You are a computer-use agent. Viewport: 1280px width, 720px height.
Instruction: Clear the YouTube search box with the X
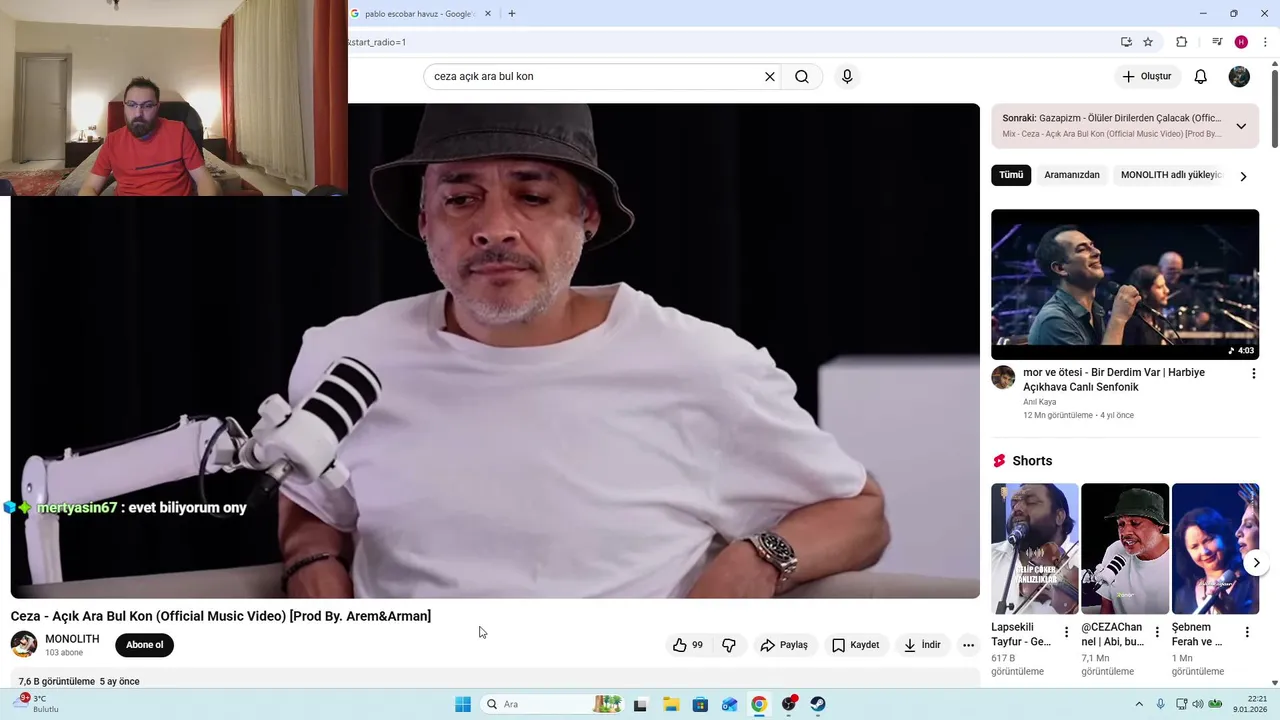point(770,77)
